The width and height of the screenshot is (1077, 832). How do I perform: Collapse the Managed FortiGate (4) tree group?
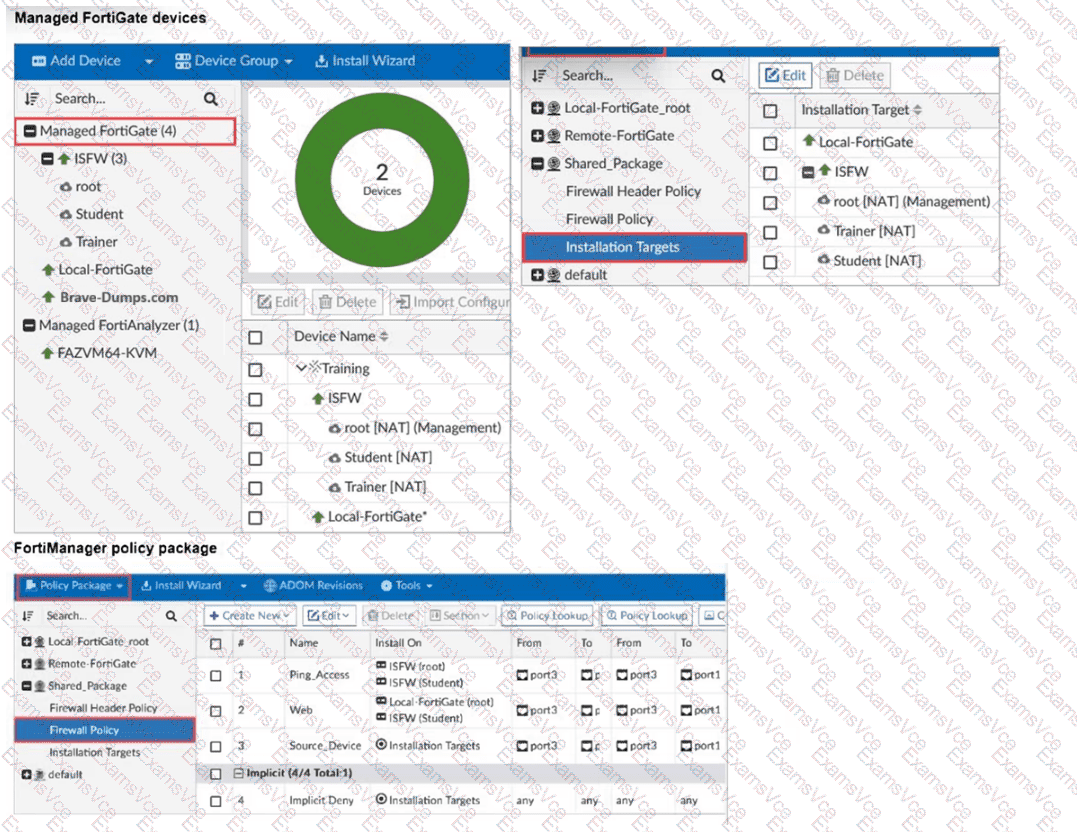pyautogui.click(x=29, y=131)
